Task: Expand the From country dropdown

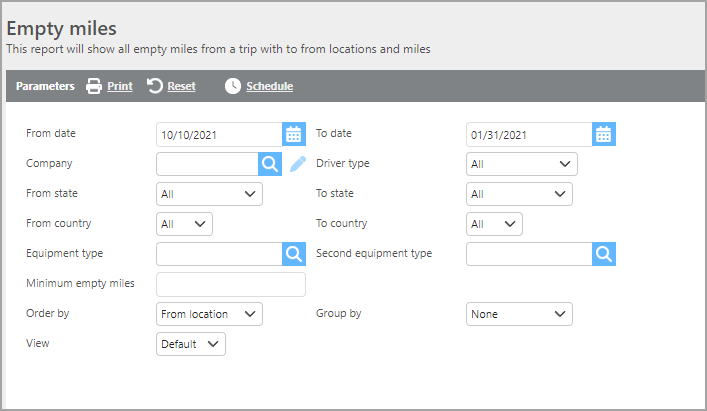Action: [x=185, y=224]
